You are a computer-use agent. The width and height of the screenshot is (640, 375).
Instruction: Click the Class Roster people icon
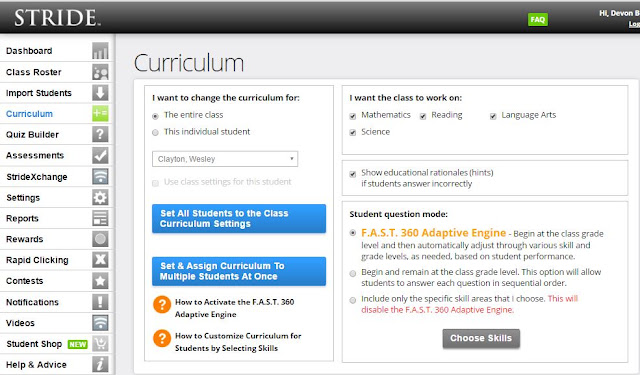coord(100,72)
